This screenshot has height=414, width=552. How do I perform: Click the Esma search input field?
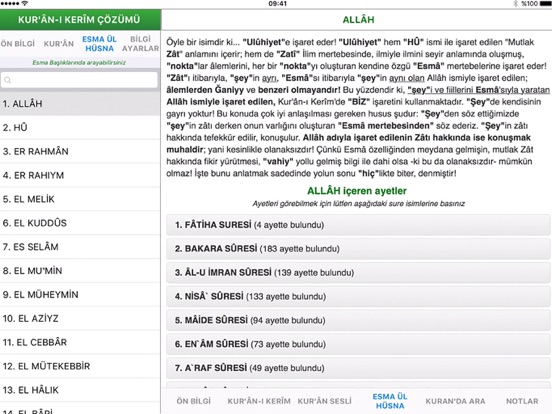pos(79,80)
